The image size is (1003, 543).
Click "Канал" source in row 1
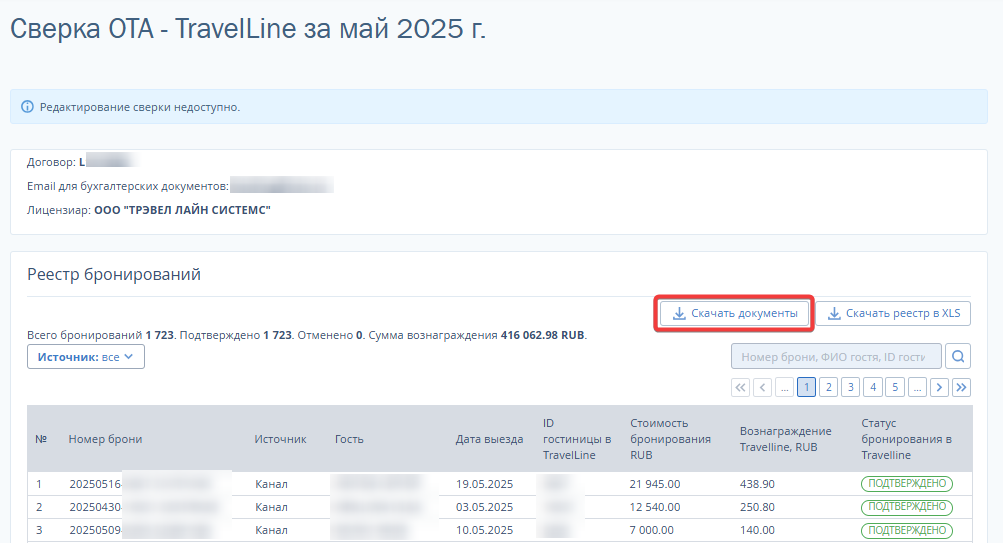pos(271,484)
